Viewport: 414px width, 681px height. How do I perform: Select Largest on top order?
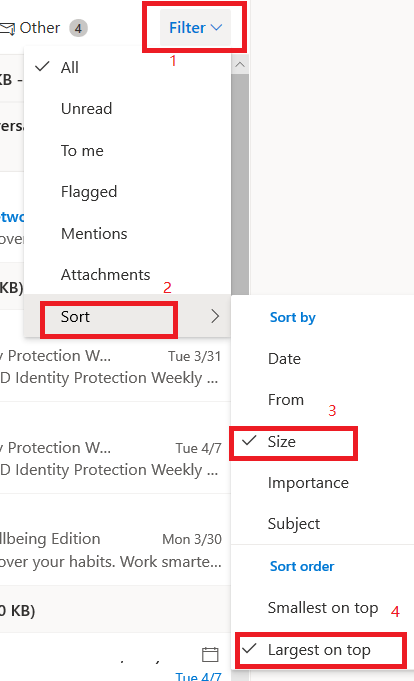pos(322,650)
